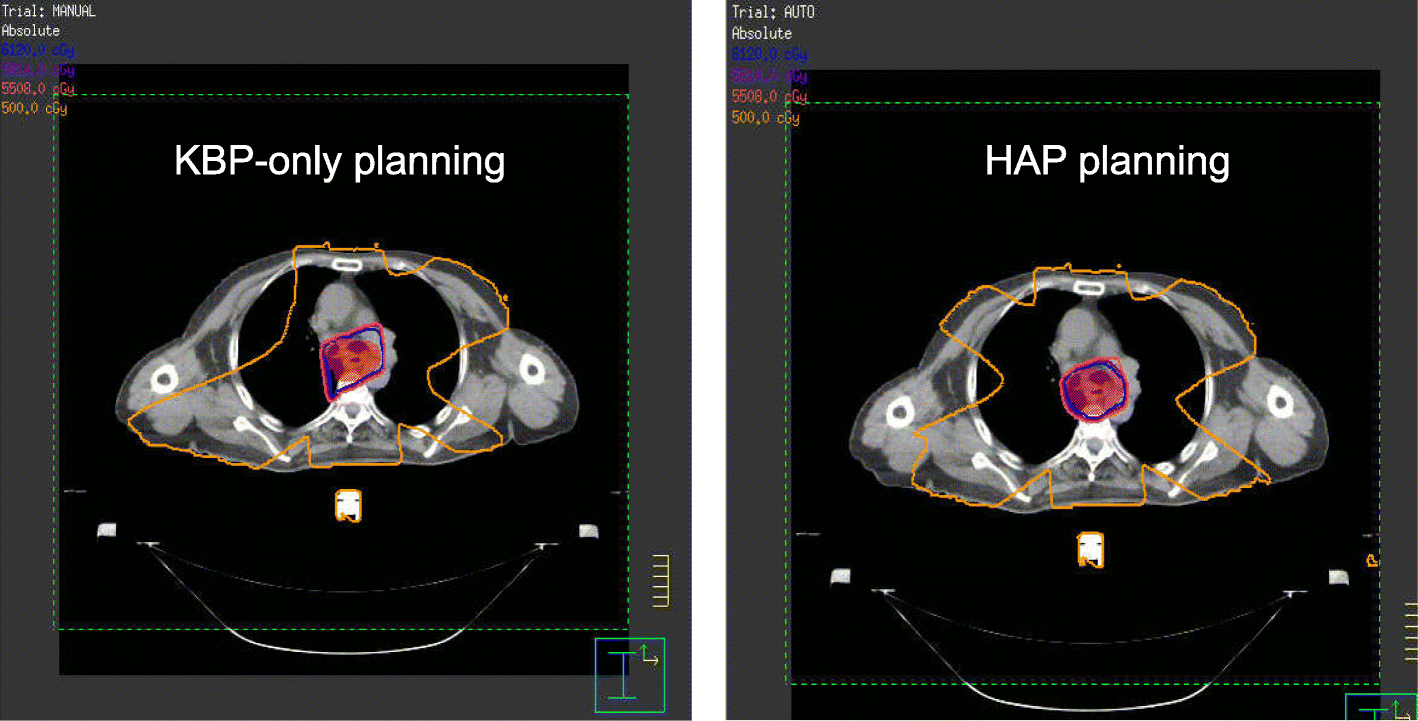Click the orange-outlined marker below patient in AUTO panel
Image resolution: width=1418 pixels, height=721 pixels.
pyautogui.click(x=1090, y=549)
